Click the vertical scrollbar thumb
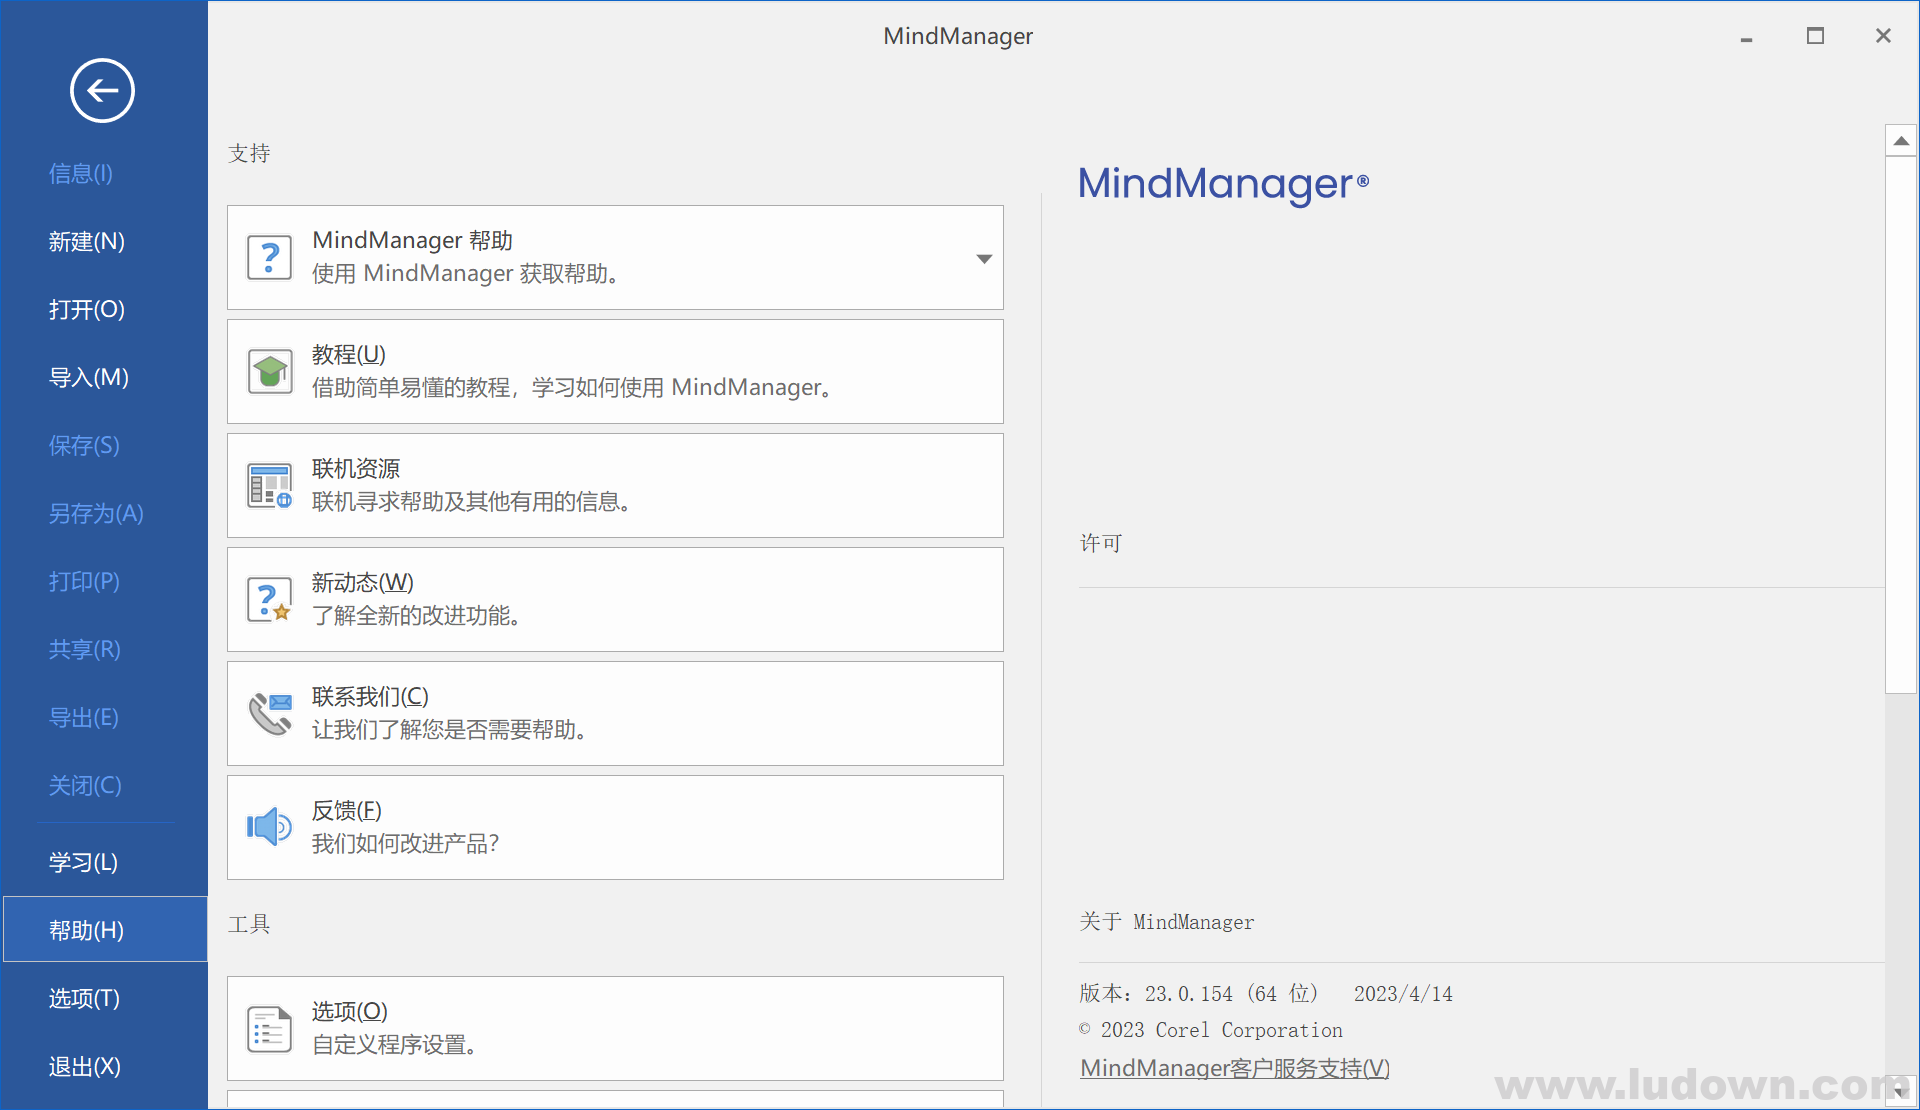 [1901, 424]
